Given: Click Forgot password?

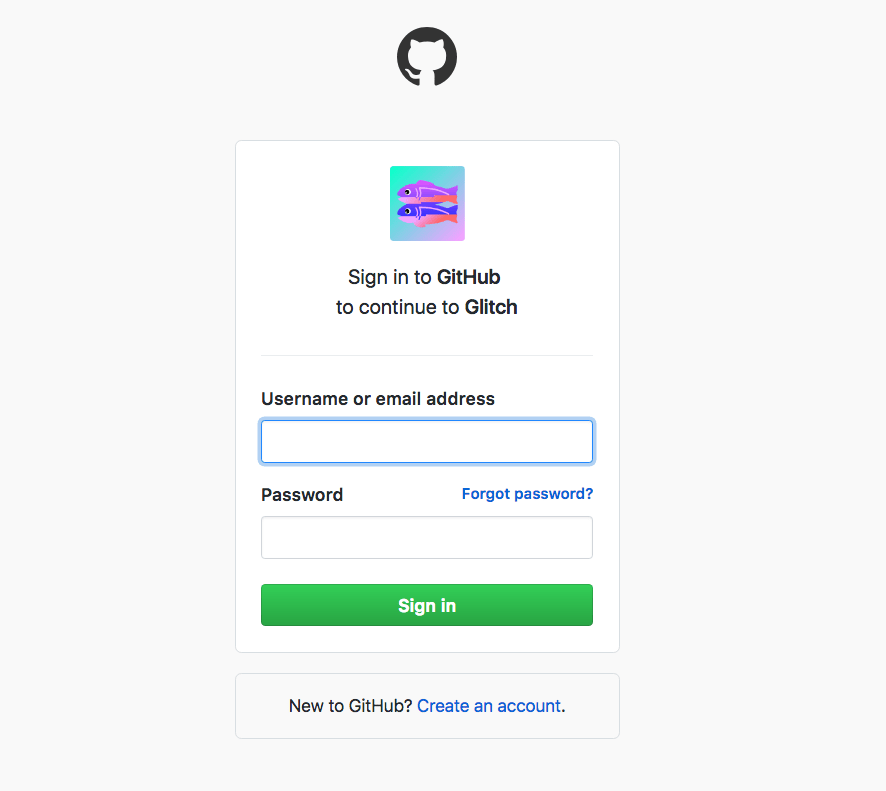Looking at the screenshot, I should coord(527,493).
